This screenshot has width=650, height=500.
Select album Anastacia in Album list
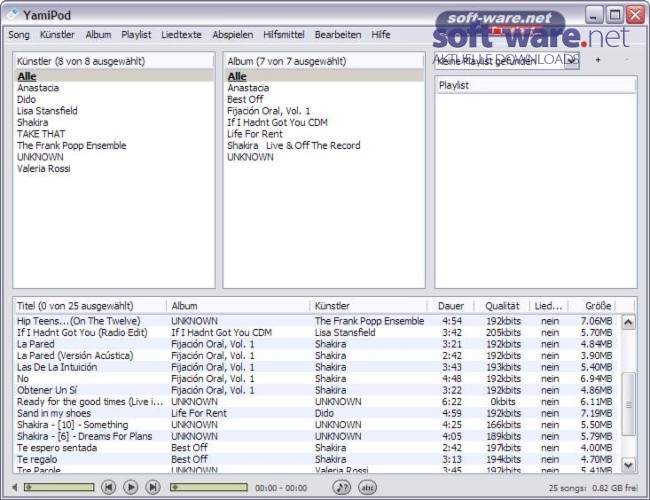click(x=324, y=88)
